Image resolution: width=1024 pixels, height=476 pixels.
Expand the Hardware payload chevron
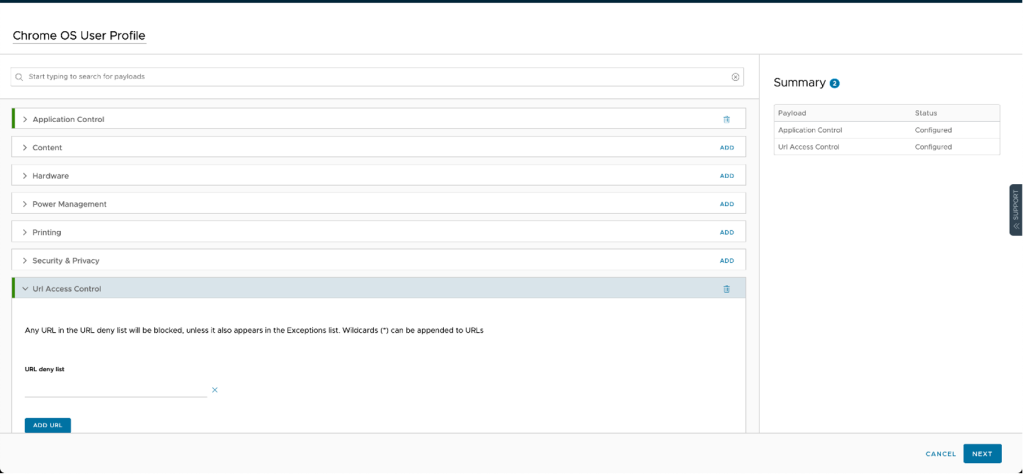click(25, 176)
